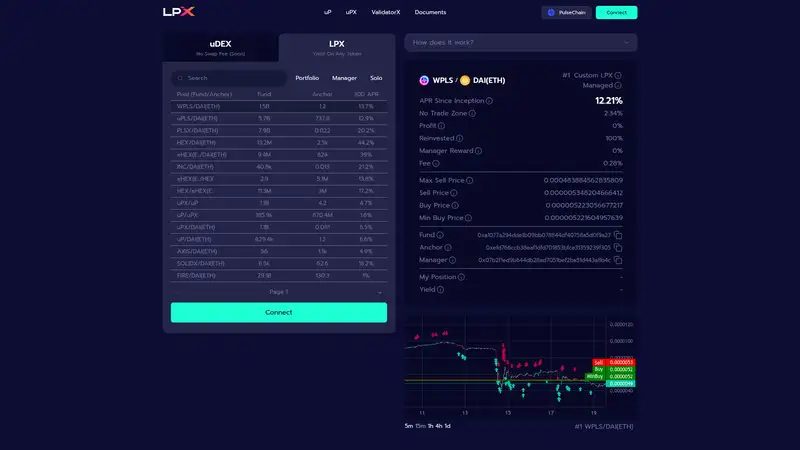Toggle the Portfolio filter
The height and width of the screenshot is (450, 800).
307,78
